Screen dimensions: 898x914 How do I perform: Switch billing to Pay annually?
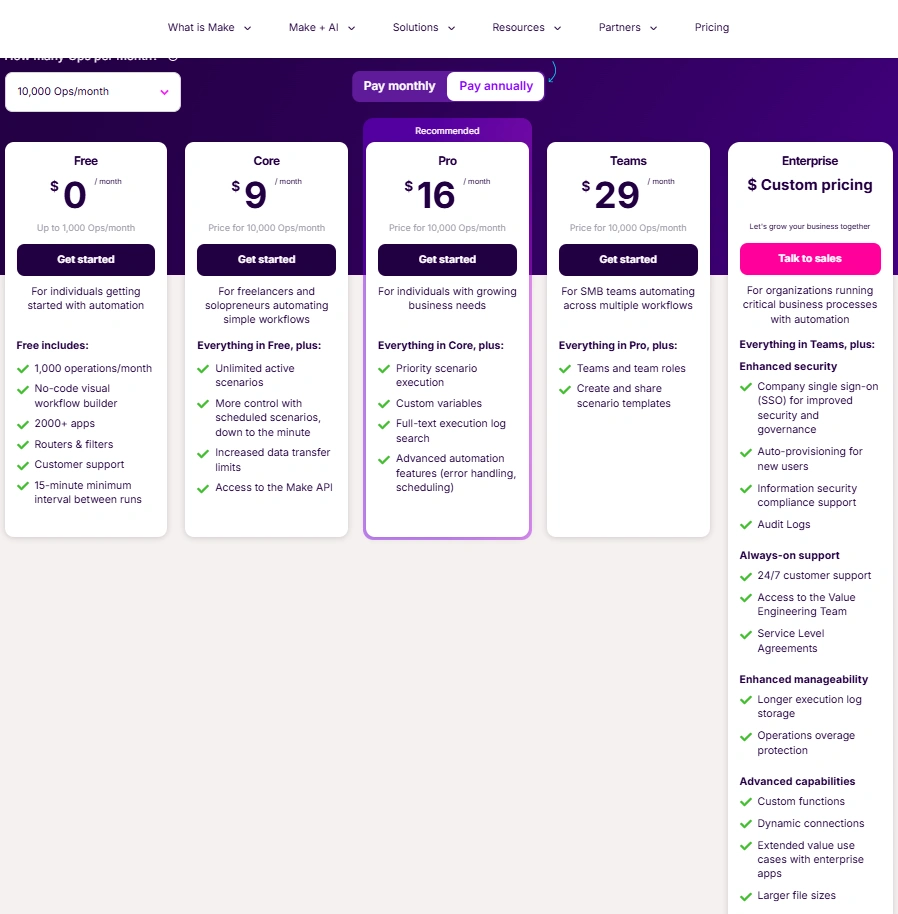pyautogui.click(x=496, y=86)
